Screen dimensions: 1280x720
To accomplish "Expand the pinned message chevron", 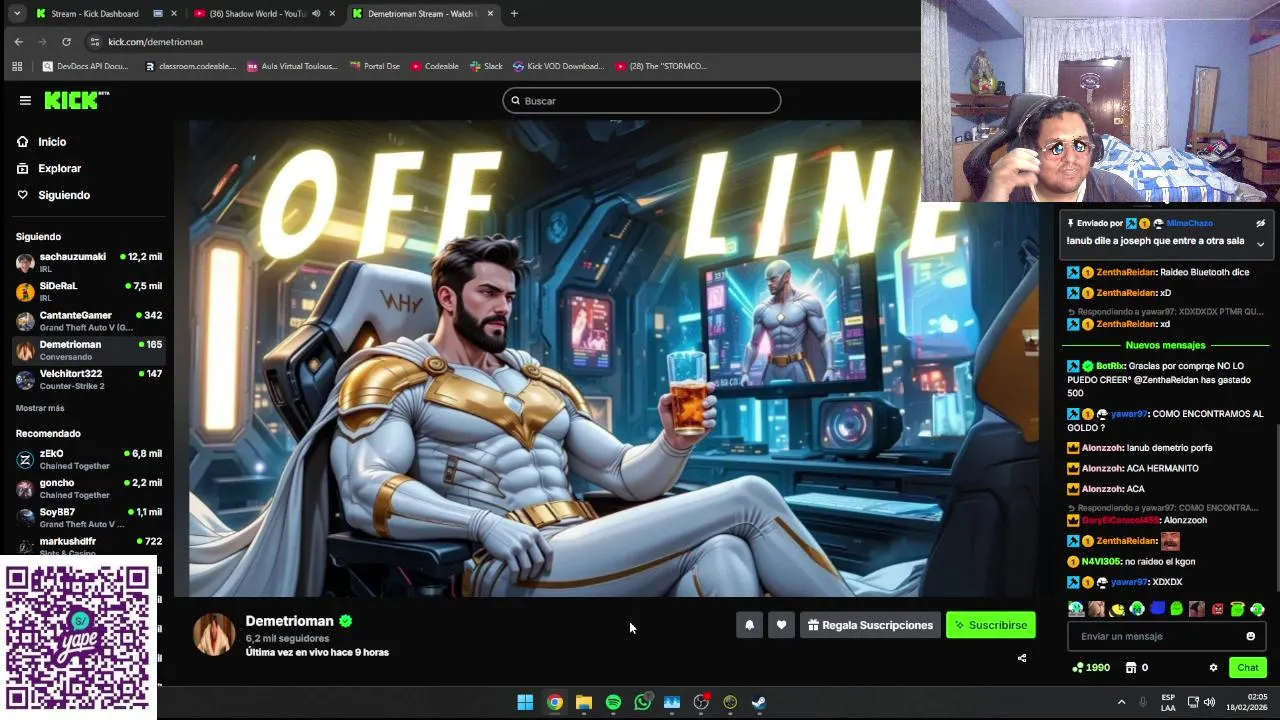I will coord(1260,244).
